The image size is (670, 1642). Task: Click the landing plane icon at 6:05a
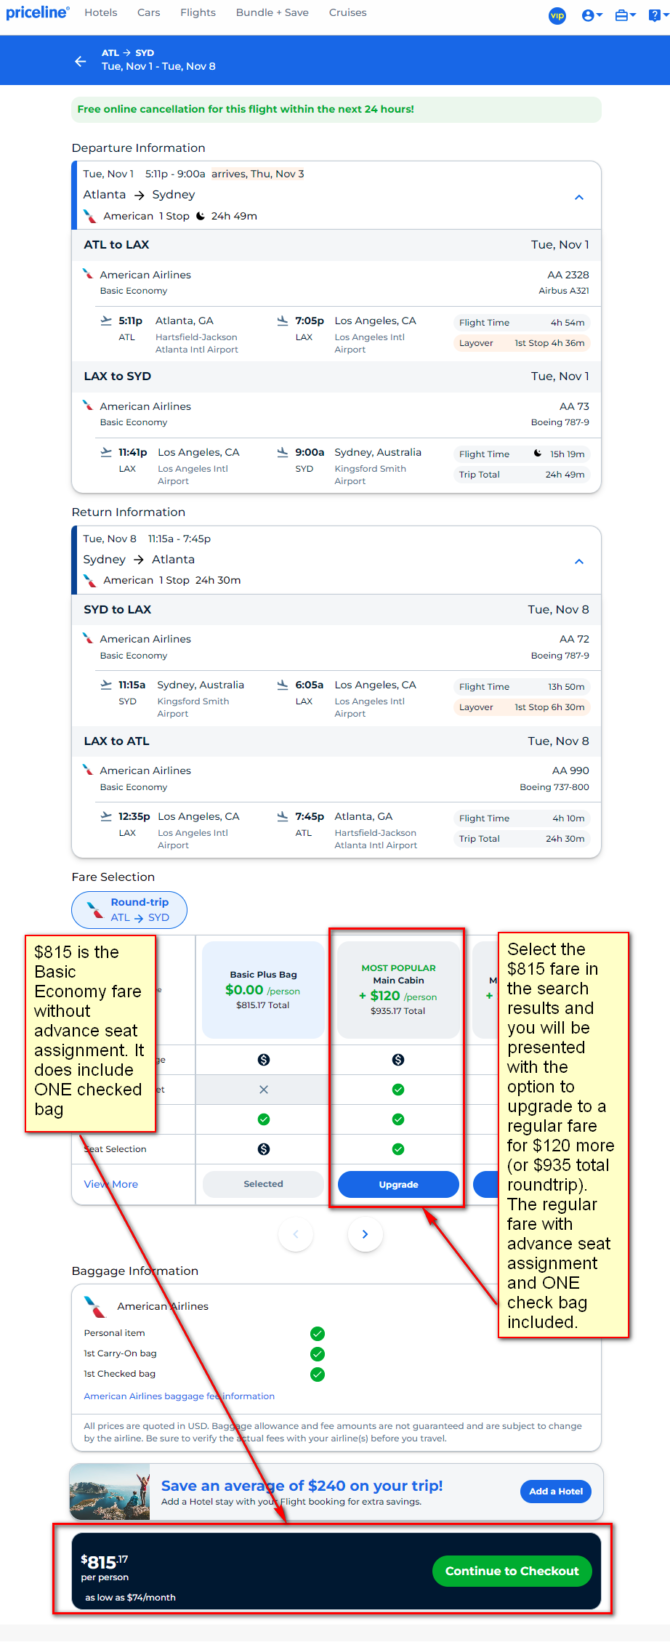(282, 685)
